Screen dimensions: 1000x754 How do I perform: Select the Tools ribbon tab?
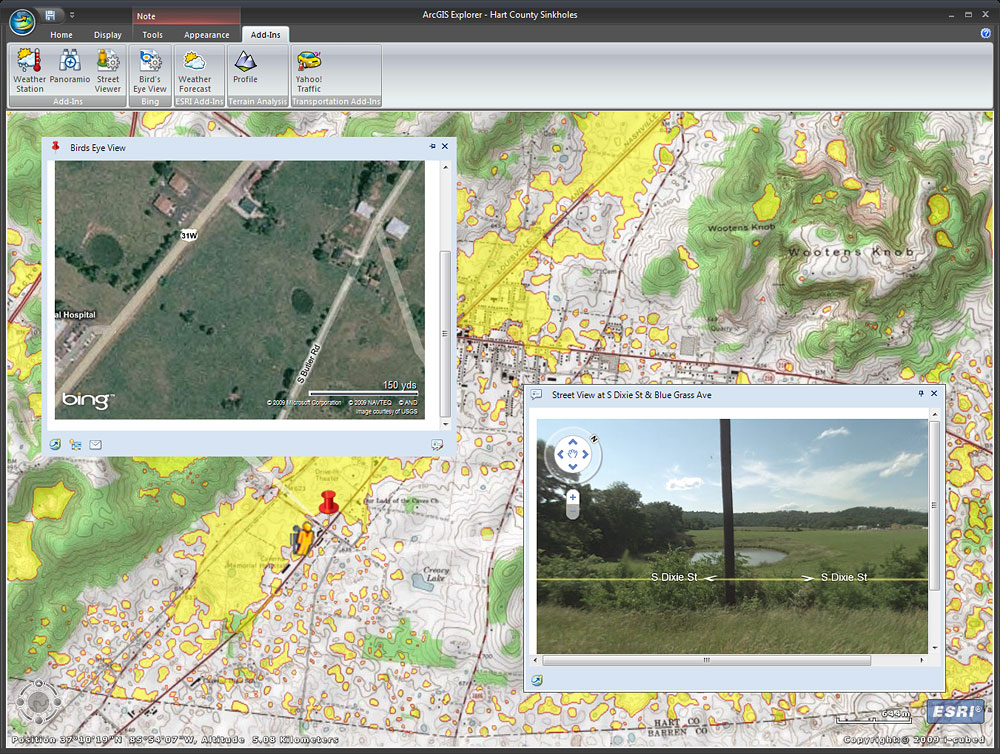click(x=152, y=35)
